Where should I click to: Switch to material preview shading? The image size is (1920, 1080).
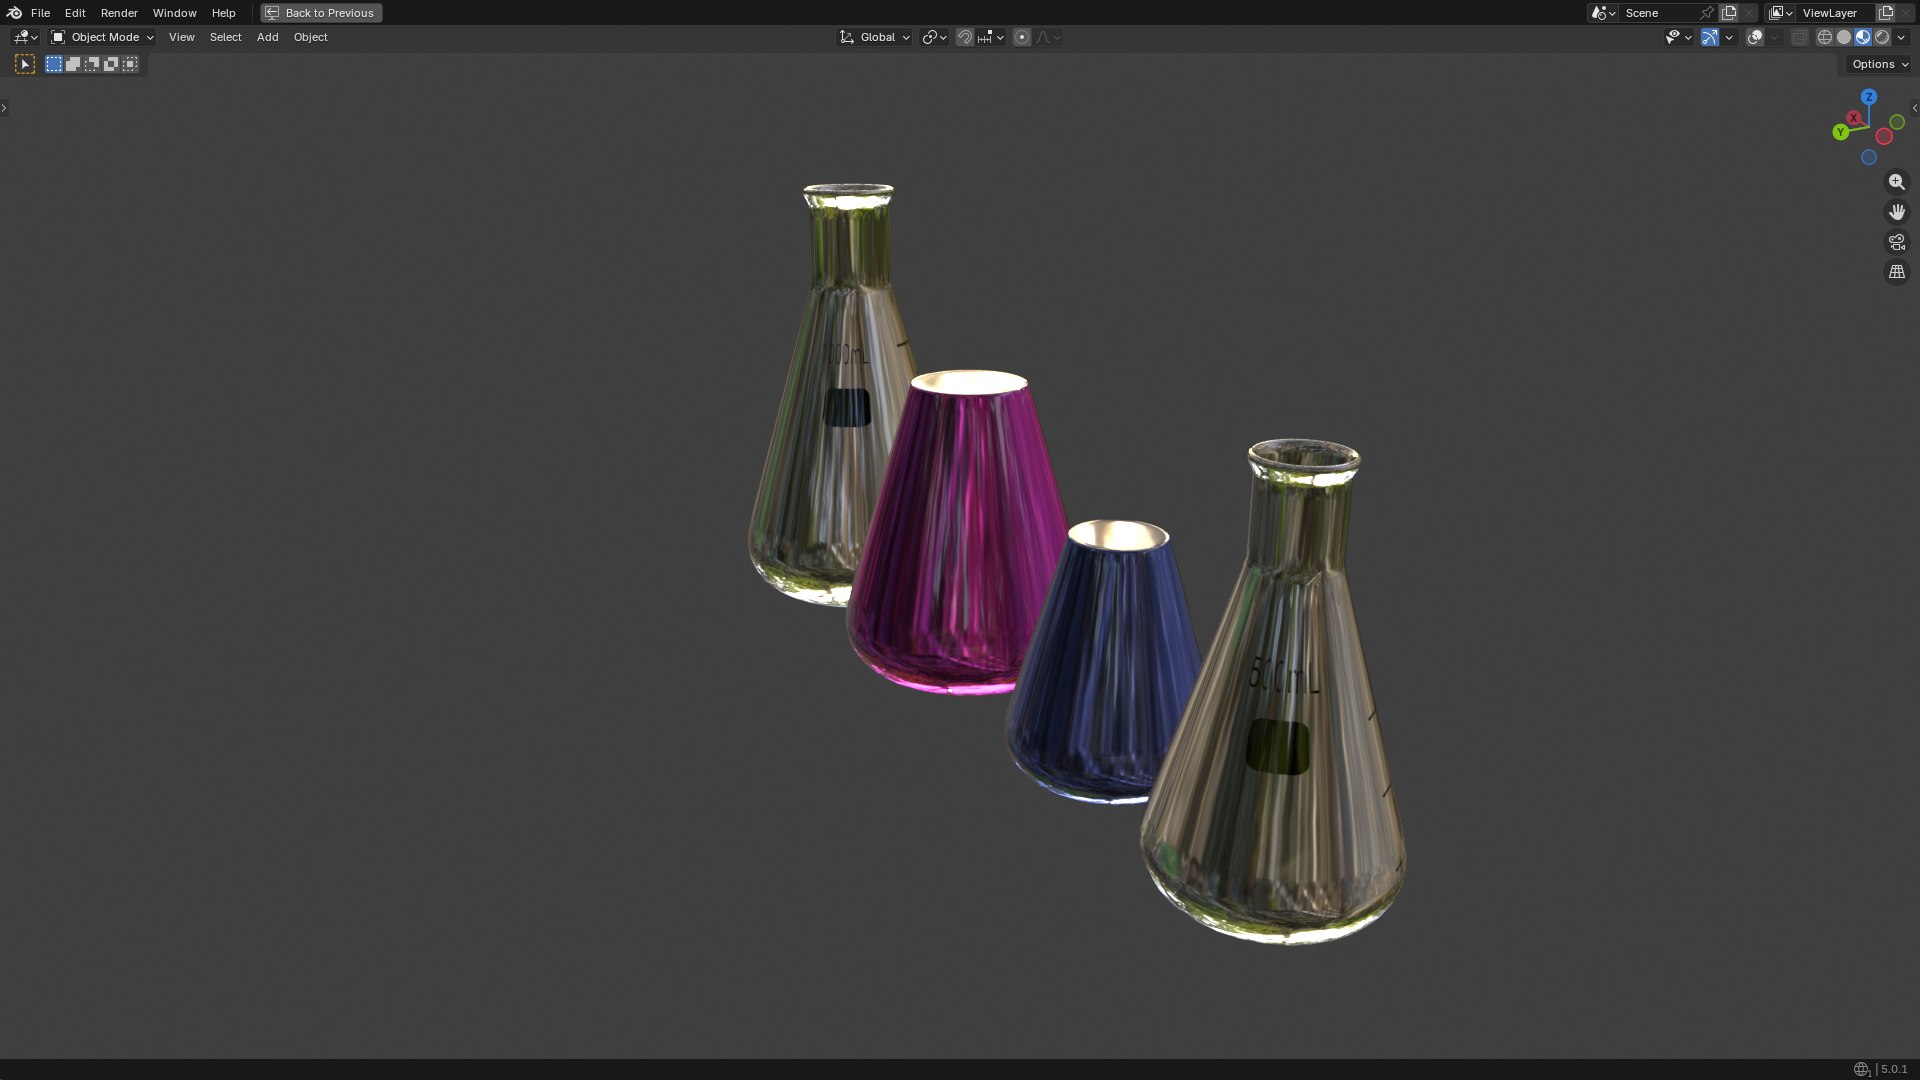tap(1863, 37)
